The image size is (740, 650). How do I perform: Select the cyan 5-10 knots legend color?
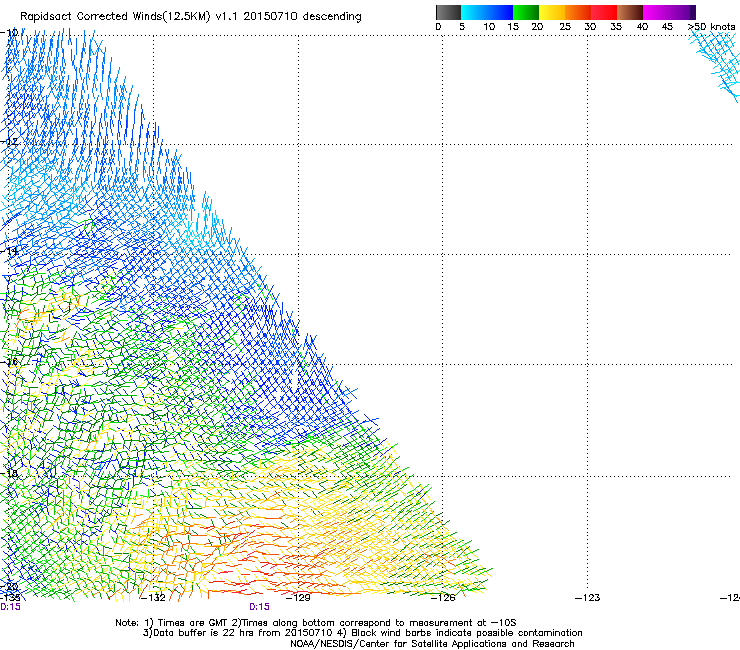click(474, 12)
